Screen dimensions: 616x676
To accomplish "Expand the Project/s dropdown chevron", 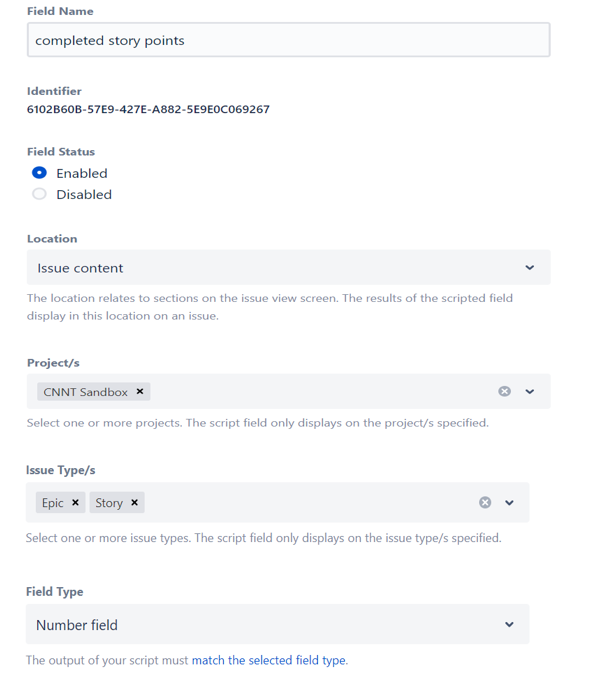I will pos(530,391).
